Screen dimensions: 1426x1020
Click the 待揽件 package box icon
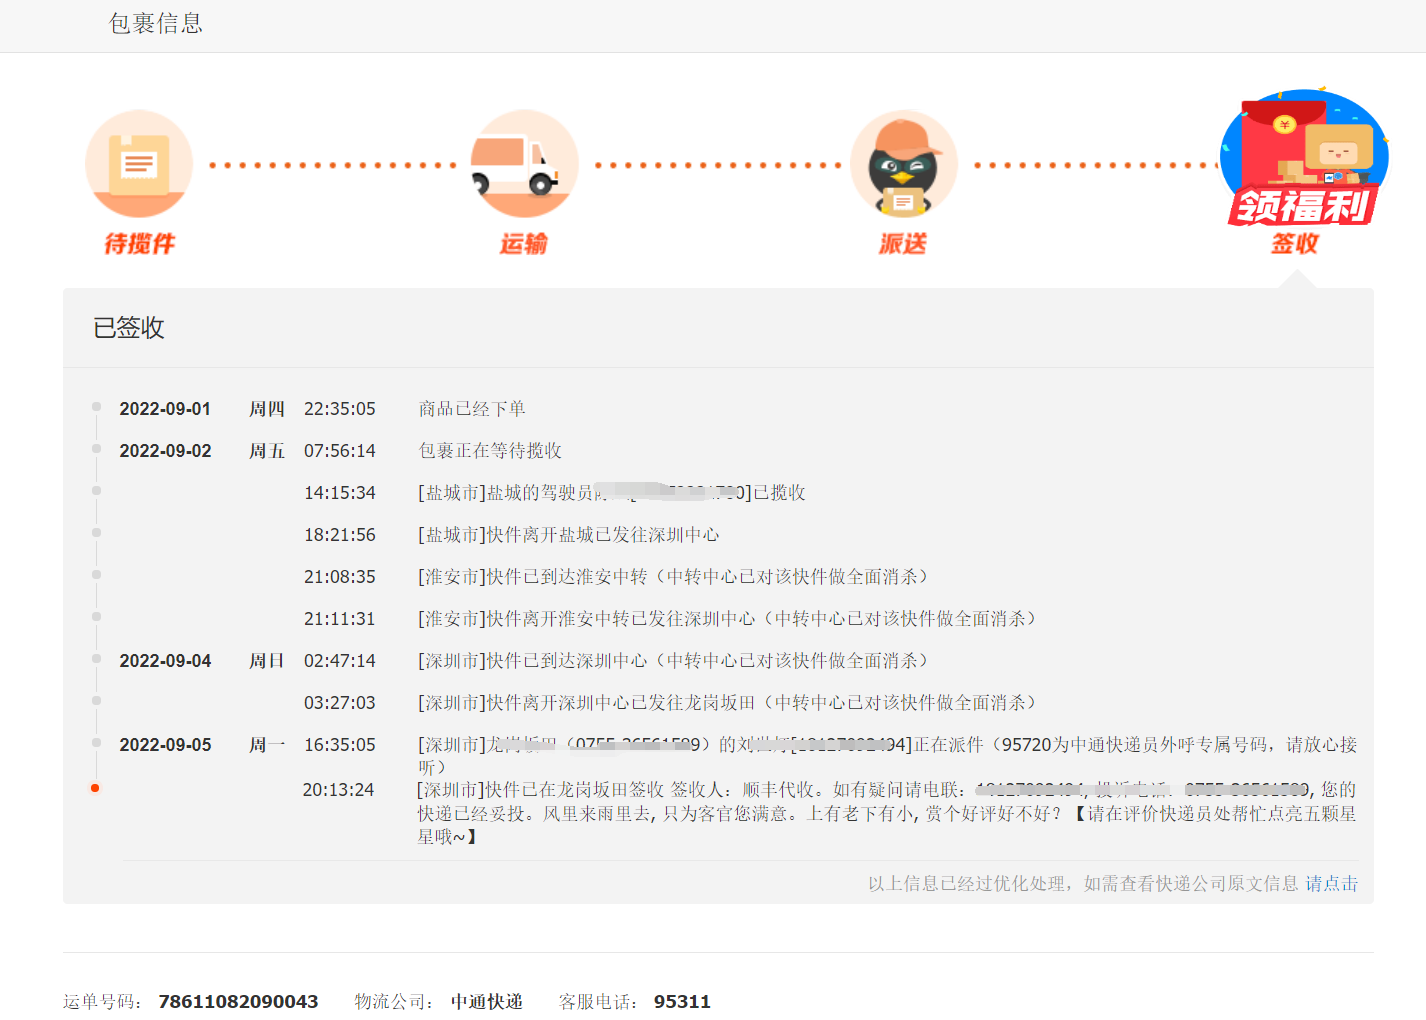coord(139,164)
